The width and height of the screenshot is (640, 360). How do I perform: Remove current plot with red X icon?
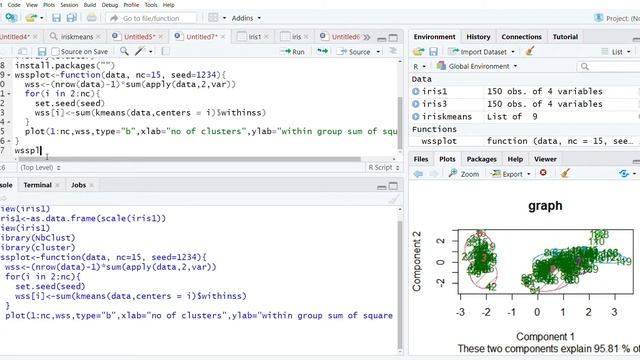[x=543, y=173]
